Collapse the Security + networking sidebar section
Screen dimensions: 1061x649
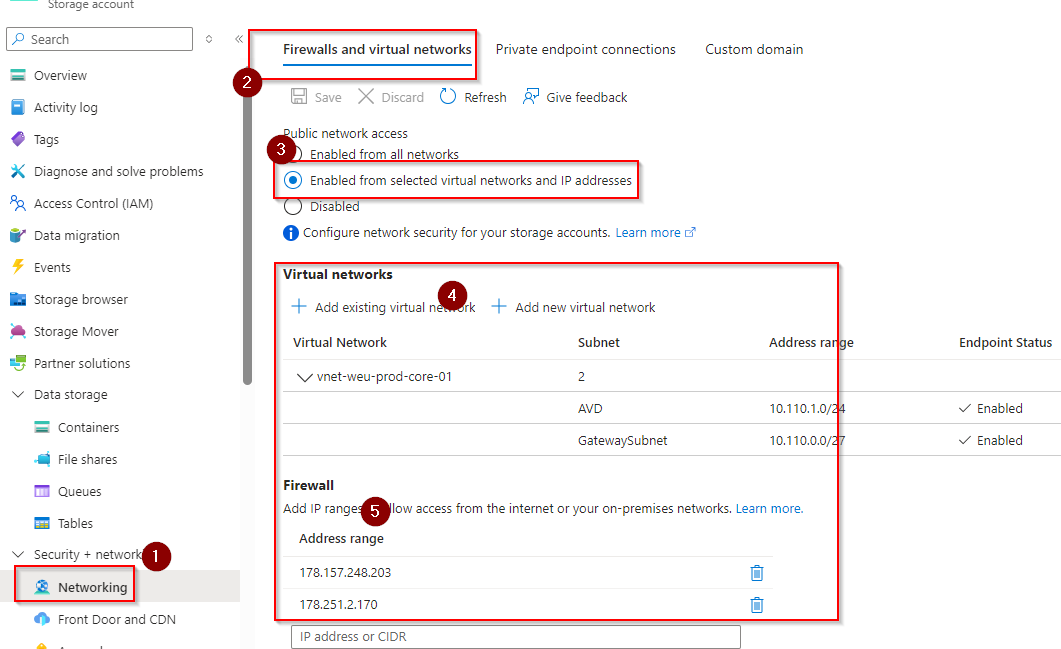tap(18, 555)
